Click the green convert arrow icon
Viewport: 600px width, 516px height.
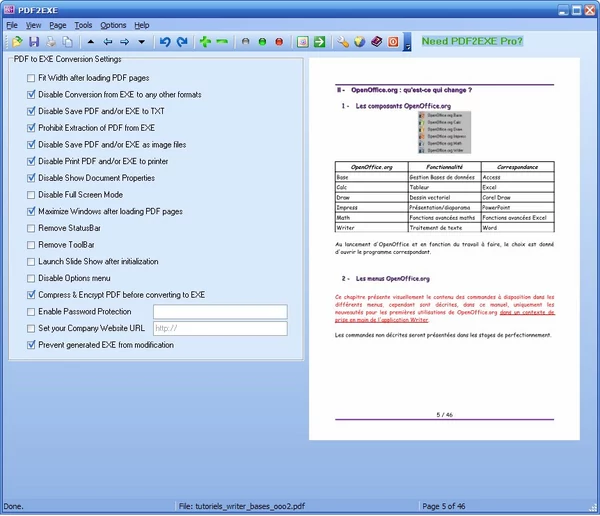tap(320, 41)
